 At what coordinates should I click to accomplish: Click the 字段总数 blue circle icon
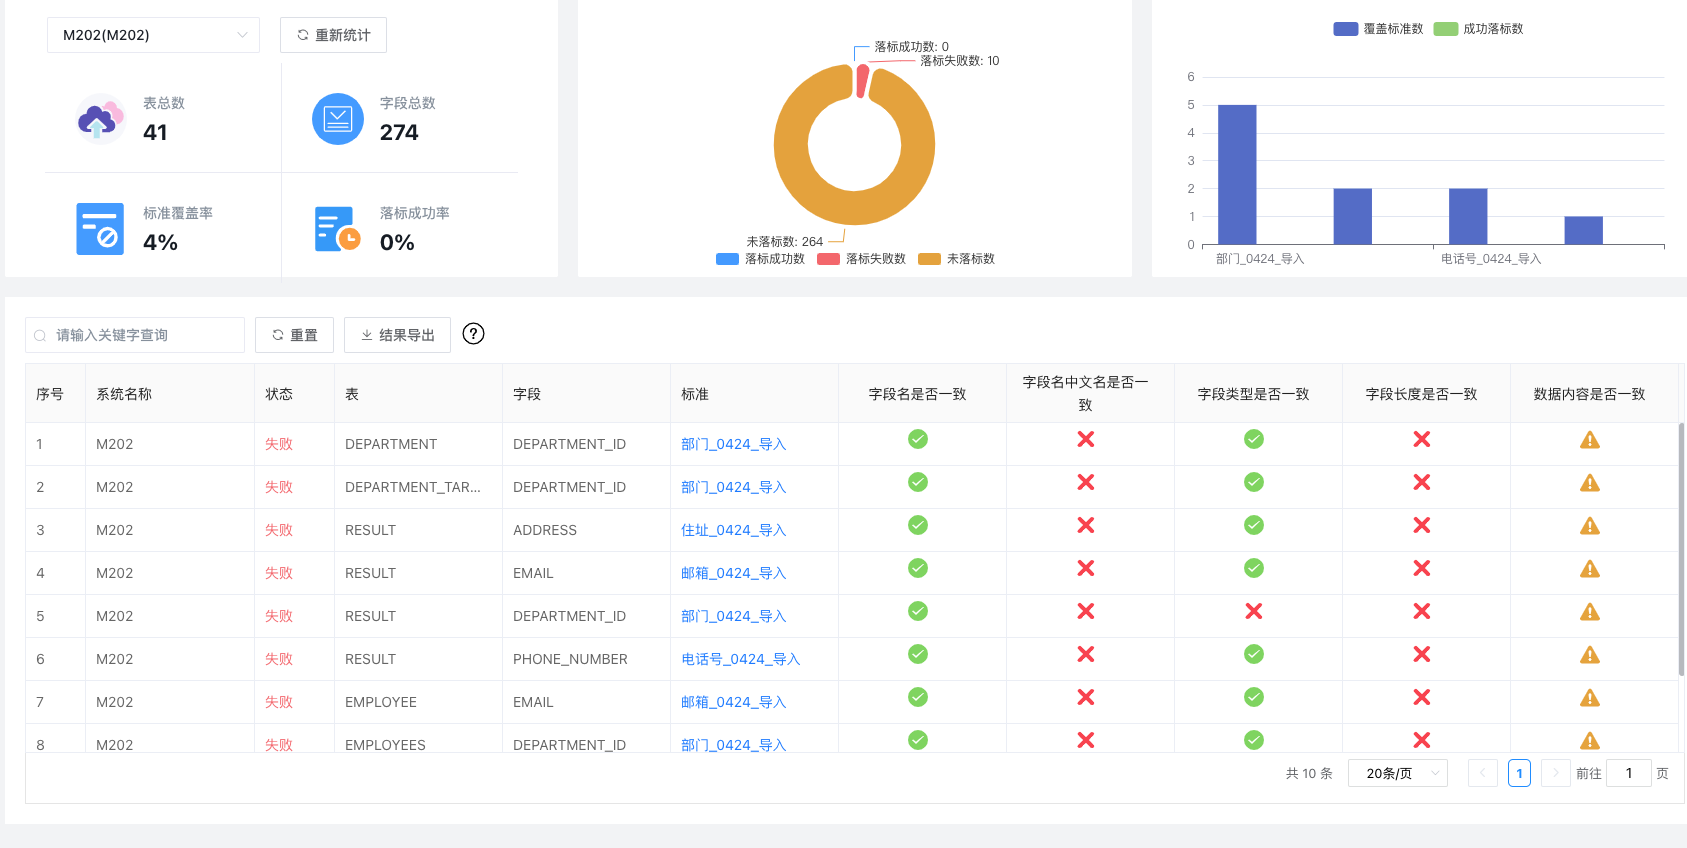pyautogui.click(x=338, y=119)
